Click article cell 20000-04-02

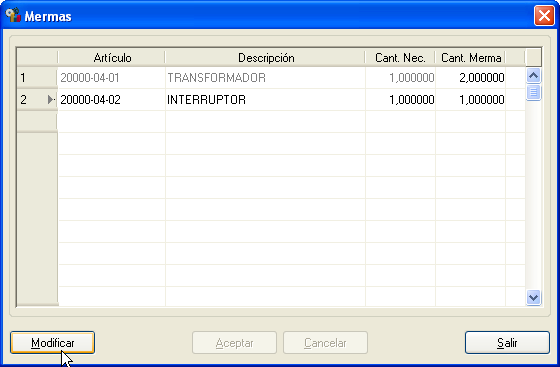tap(112, 100)
